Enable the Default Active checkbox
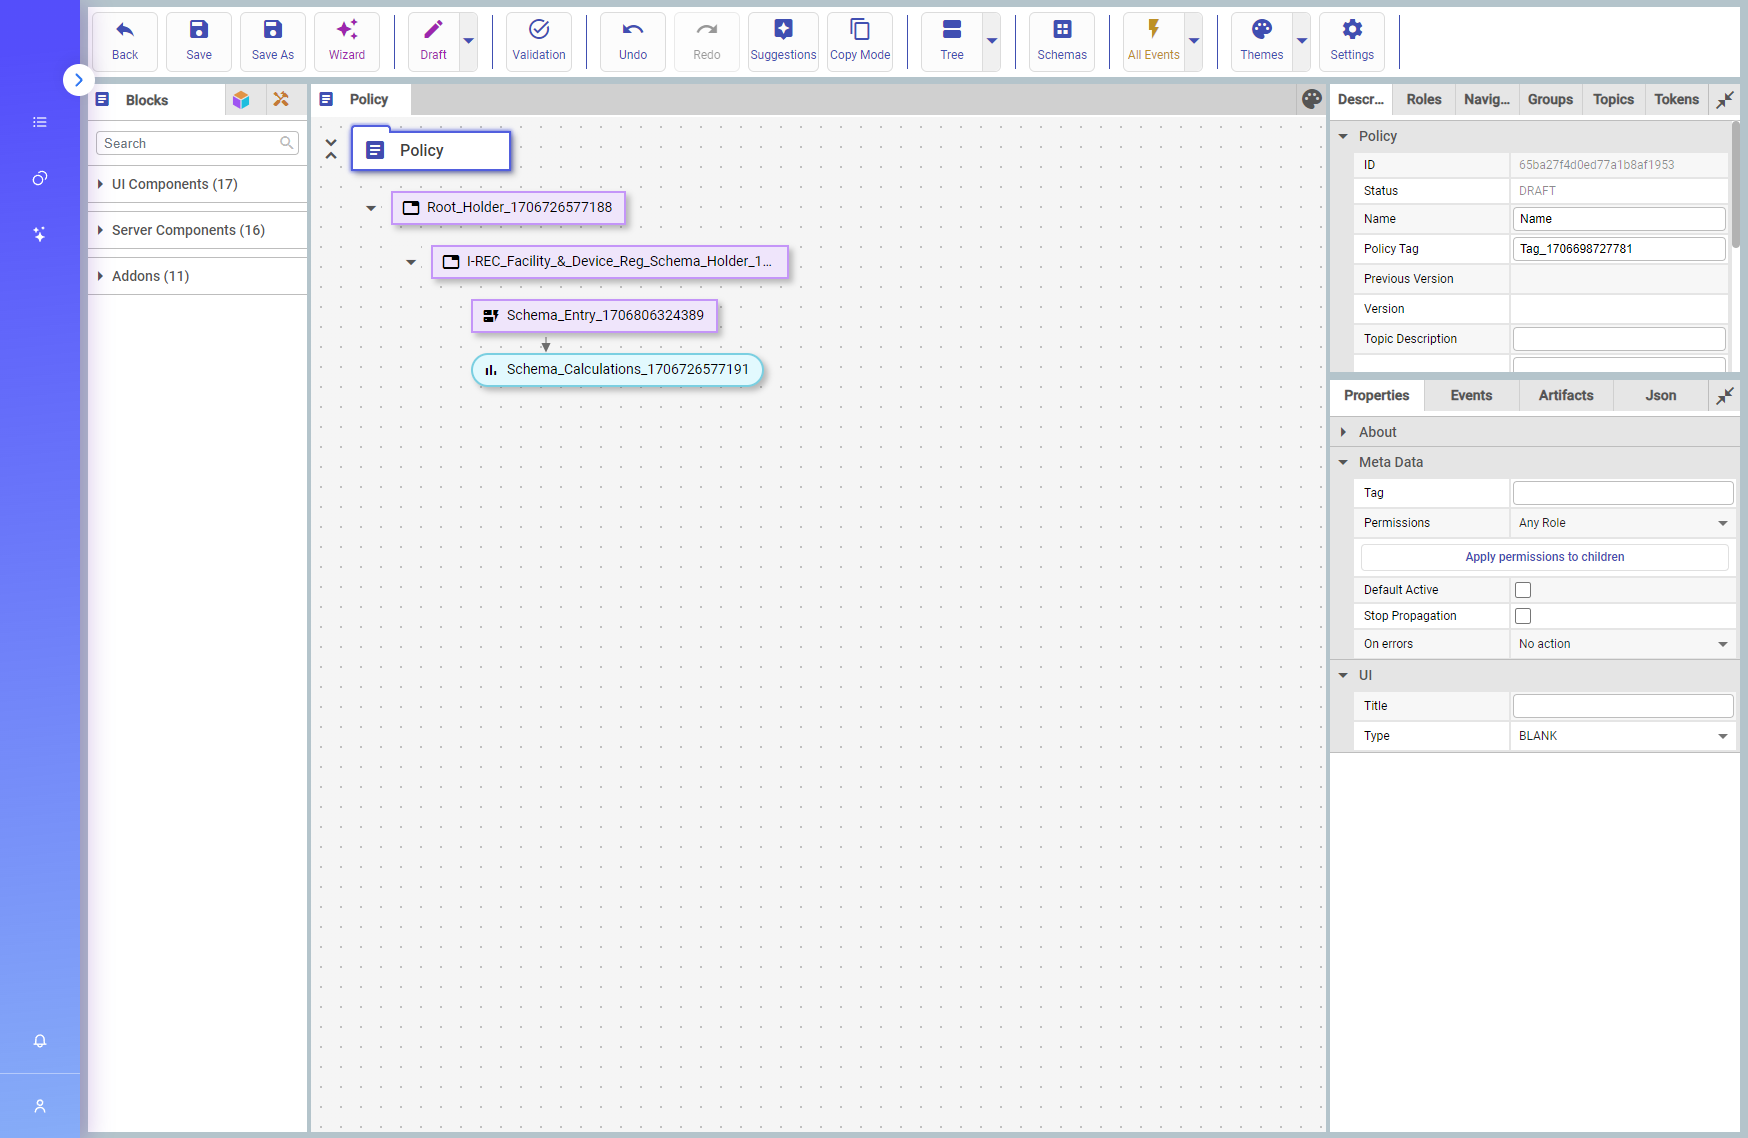The image size is (1748, 1138). (x=1522, y=590)
